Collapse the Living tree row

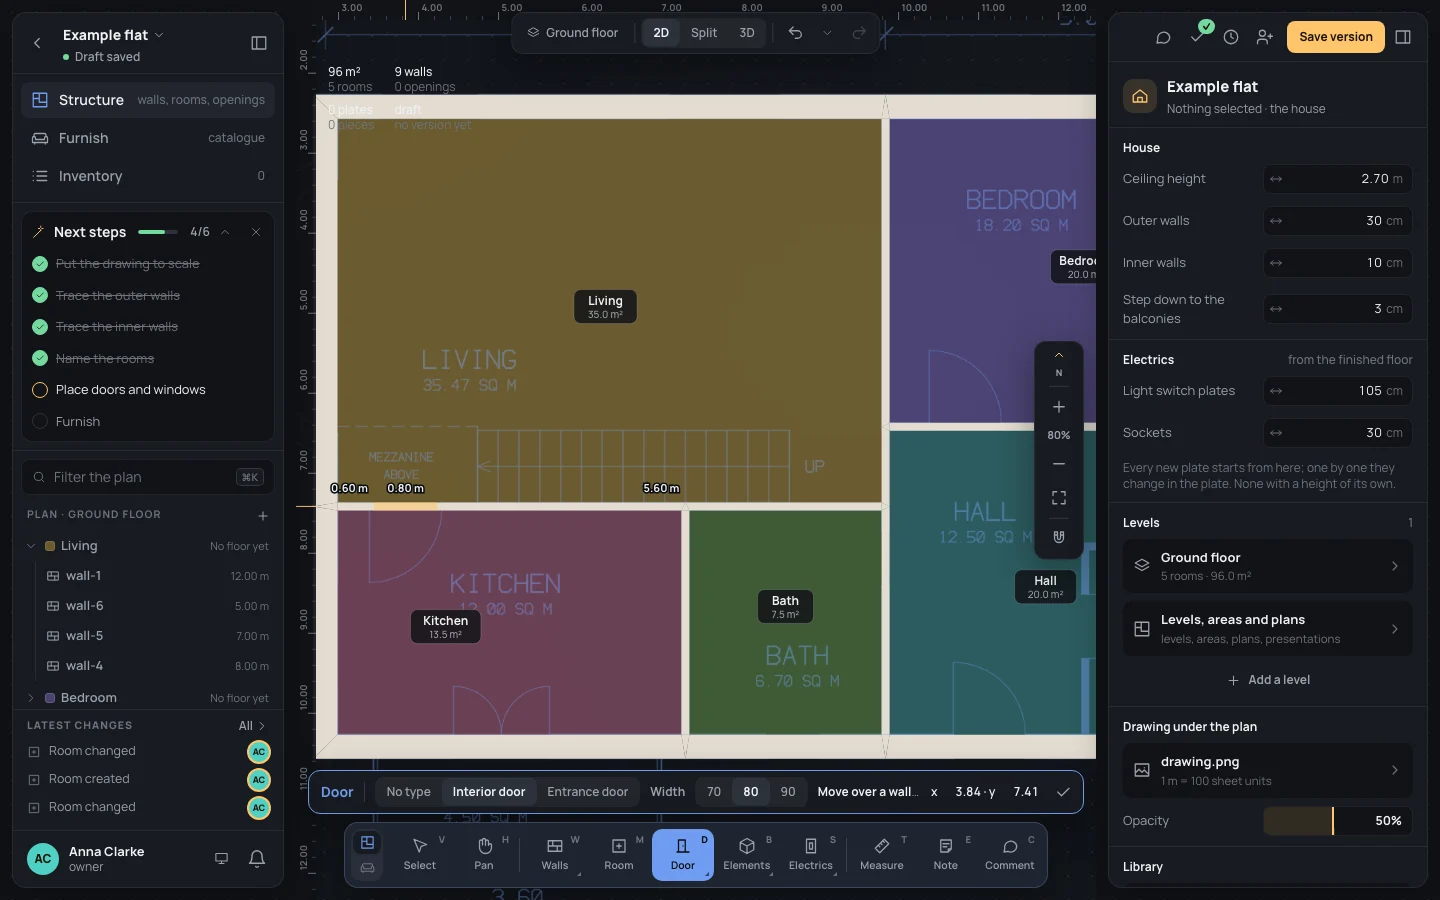[31, 546]
